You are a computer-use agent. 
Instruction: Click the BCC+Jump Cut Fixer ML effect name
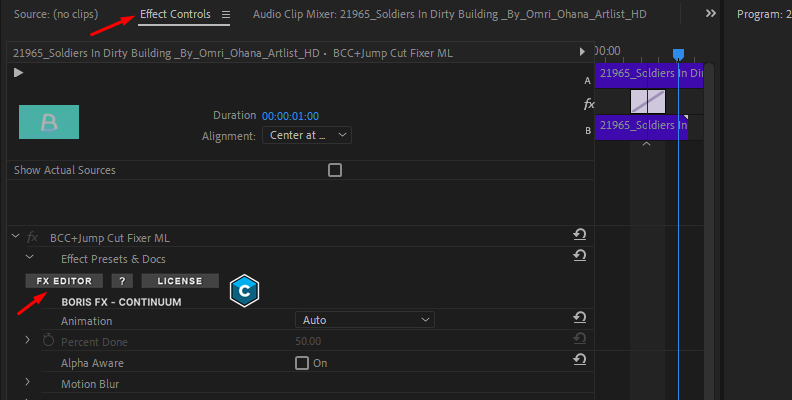110,238
